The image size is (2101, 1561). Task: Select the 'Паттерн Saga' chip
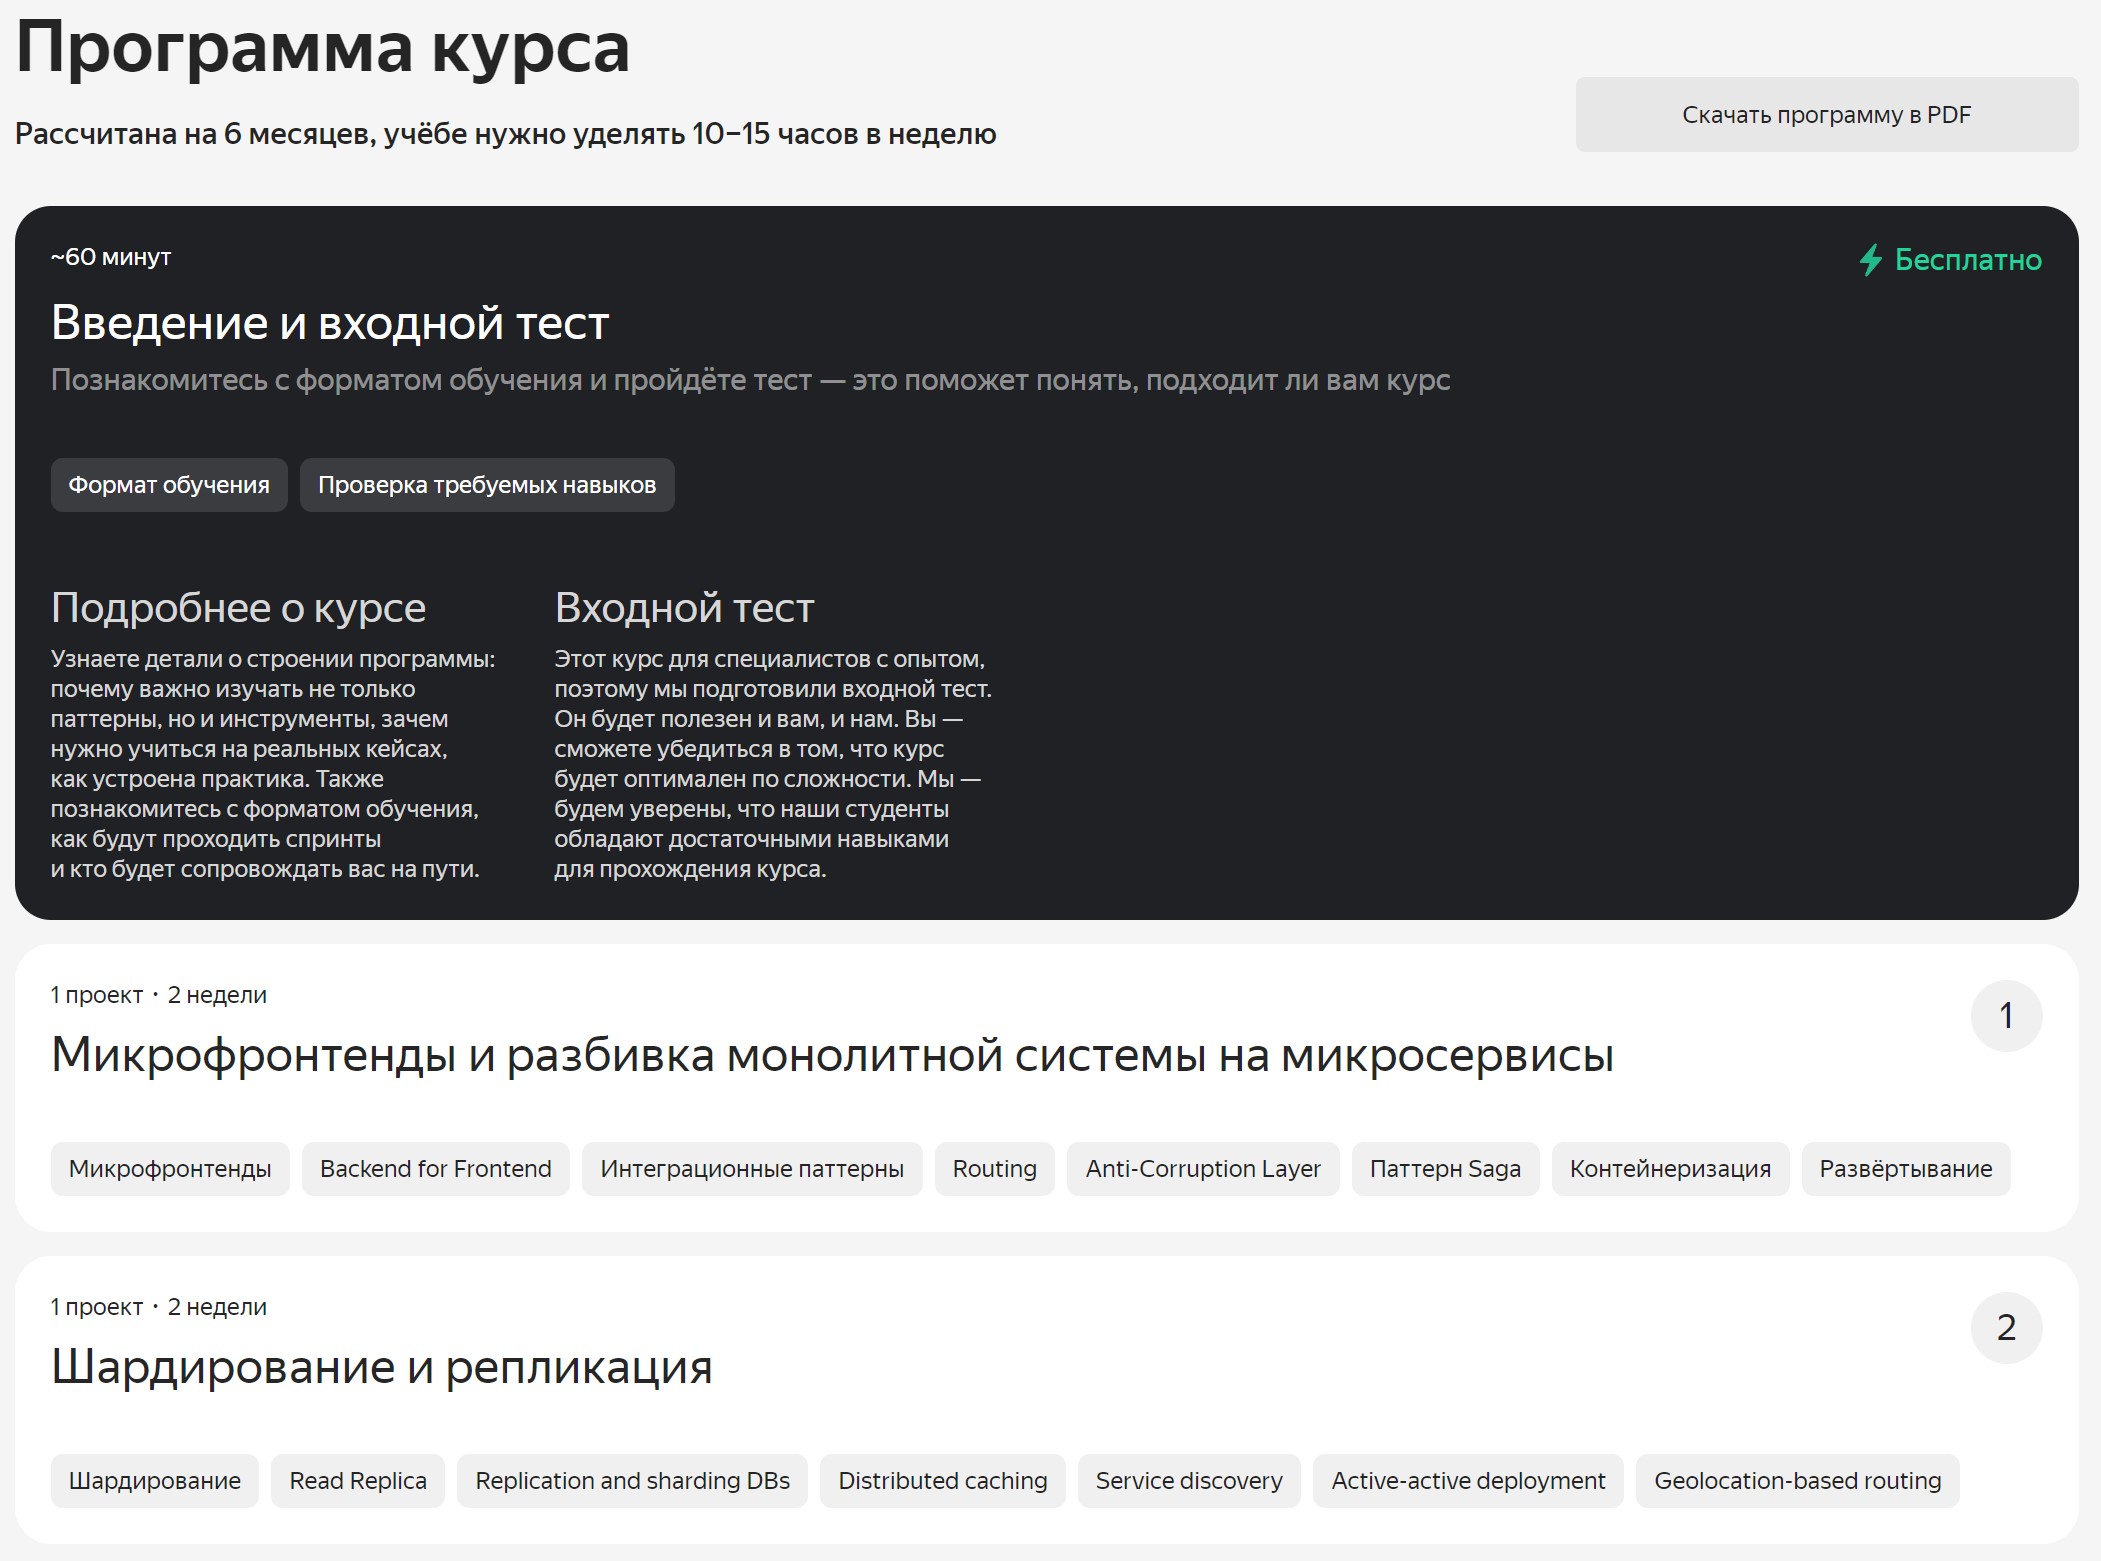1445,1168
